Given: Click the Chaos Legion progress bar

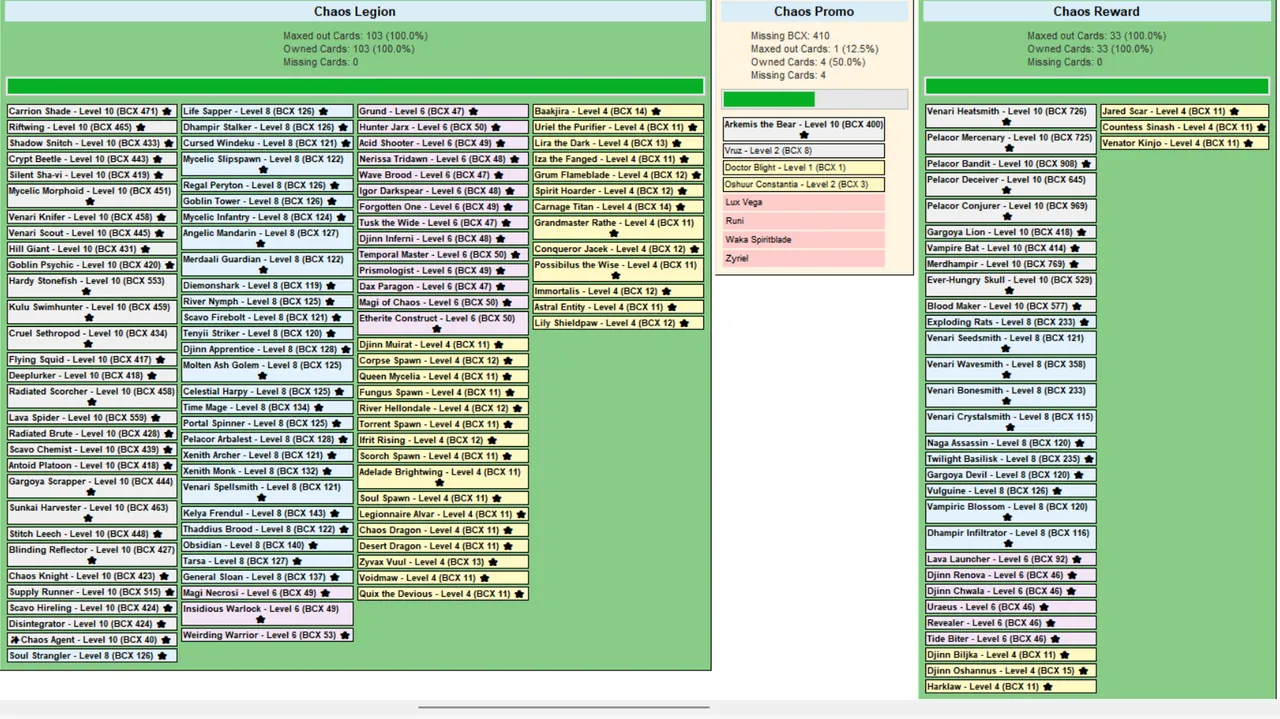Looking at the screenshot, I should point(355,86).
